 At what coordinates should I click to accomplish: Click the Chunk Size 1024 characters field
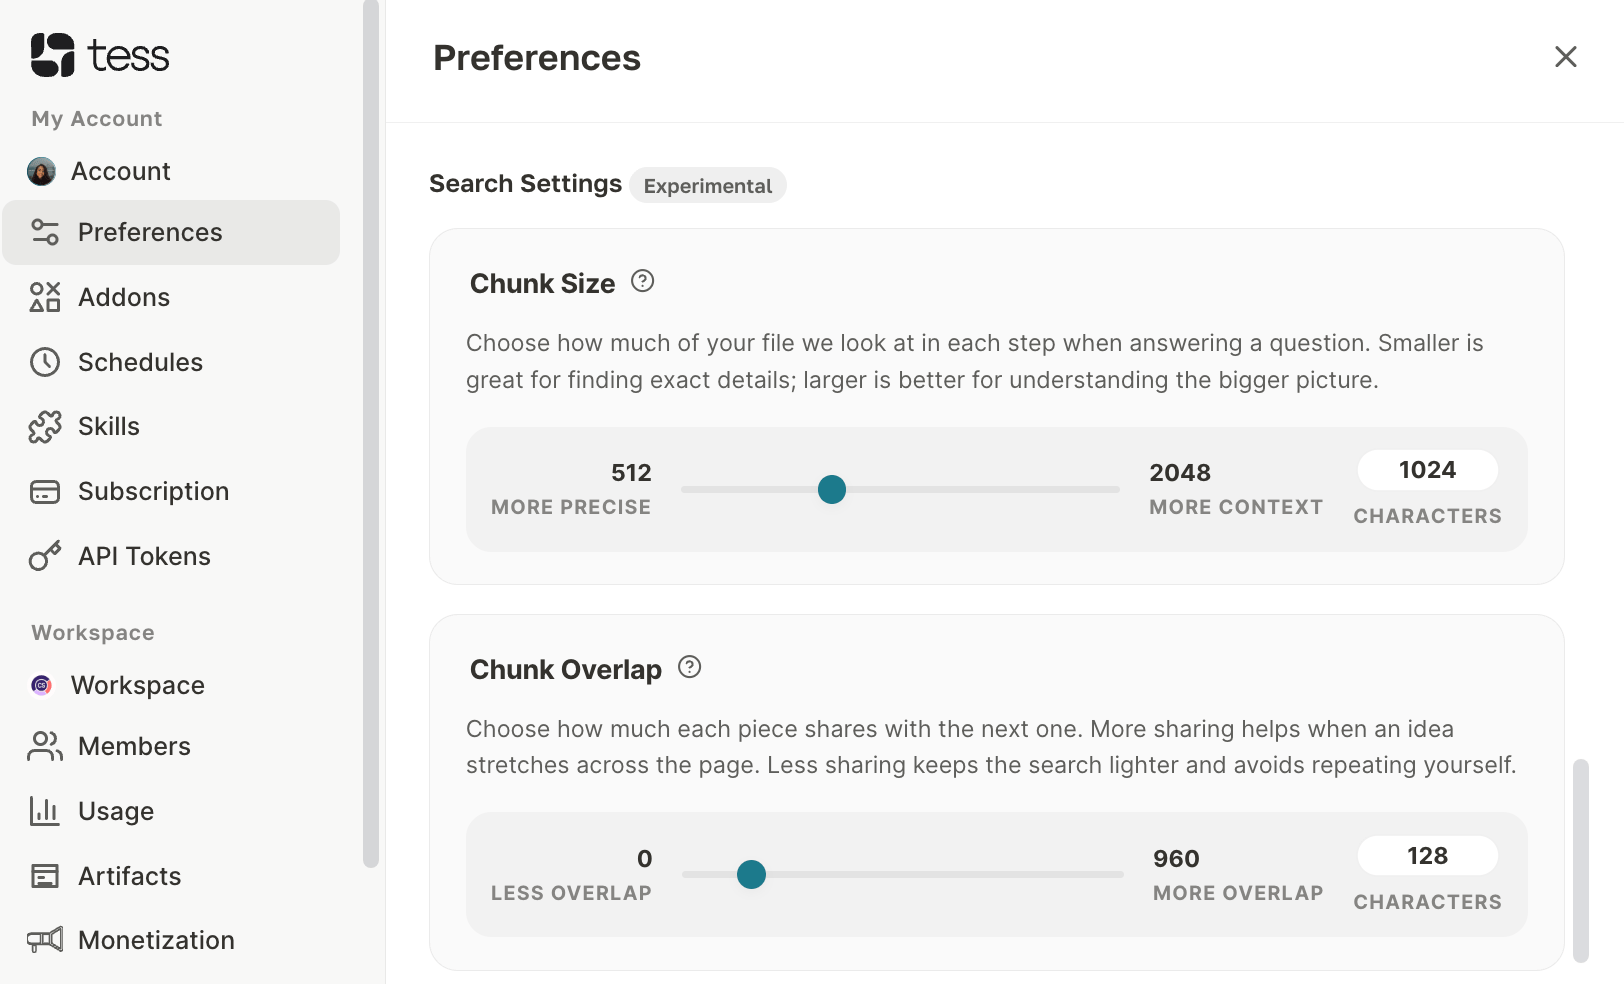[1428, 470]
